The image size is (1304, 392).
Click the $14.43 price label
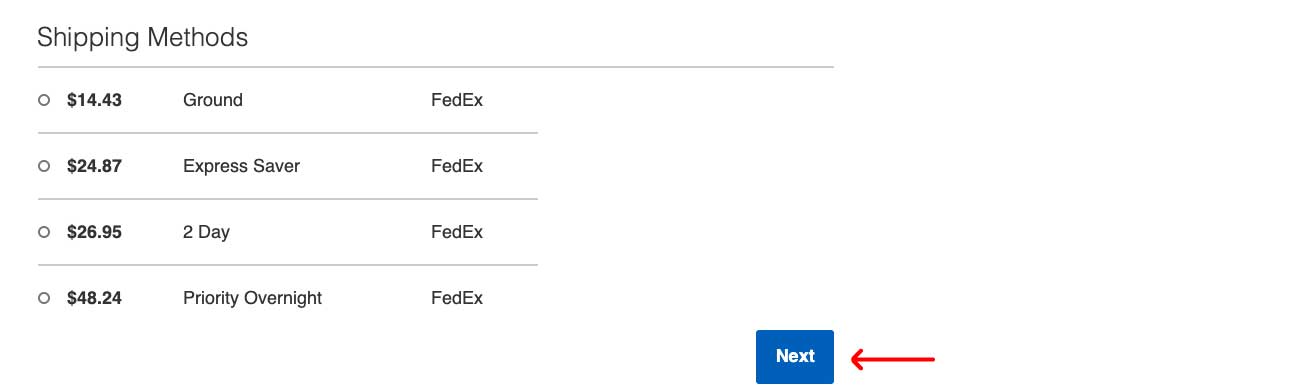[x=94, y=100]
